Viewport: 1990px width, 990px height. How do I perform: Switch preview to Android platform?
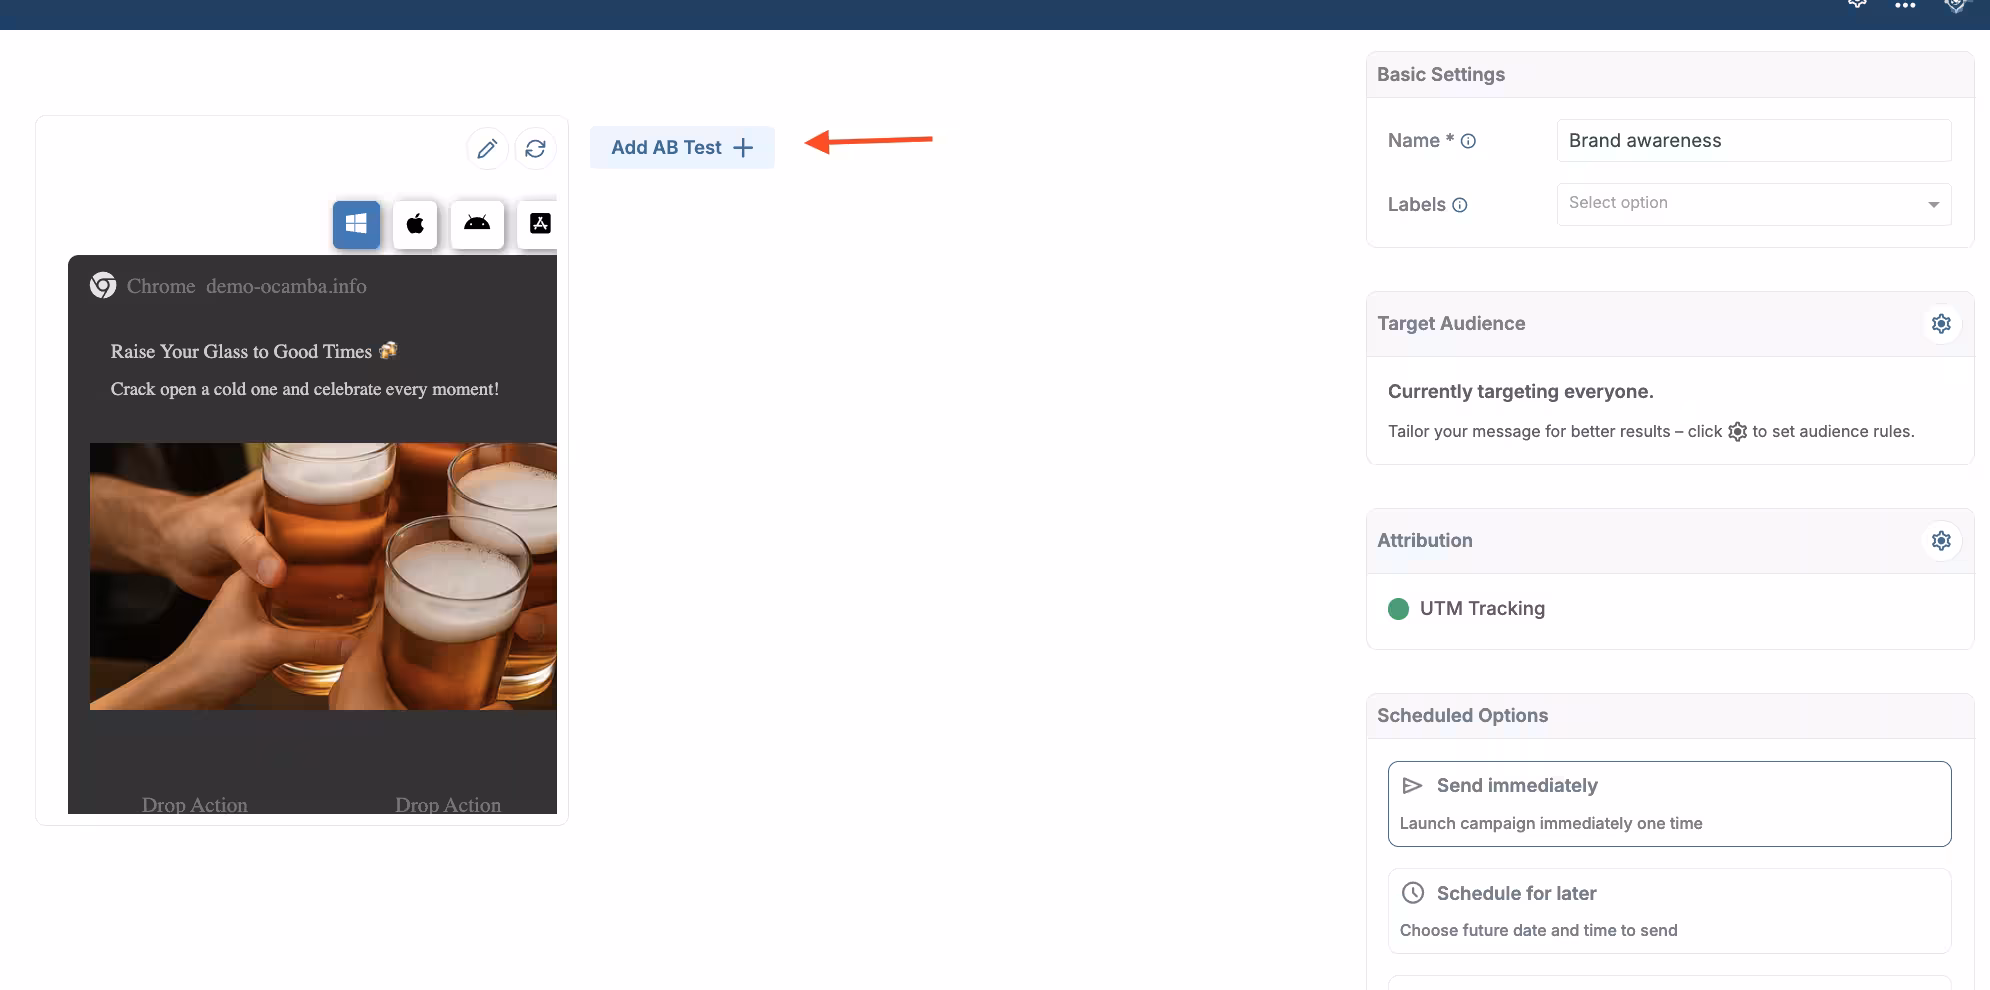pos(477,224)
